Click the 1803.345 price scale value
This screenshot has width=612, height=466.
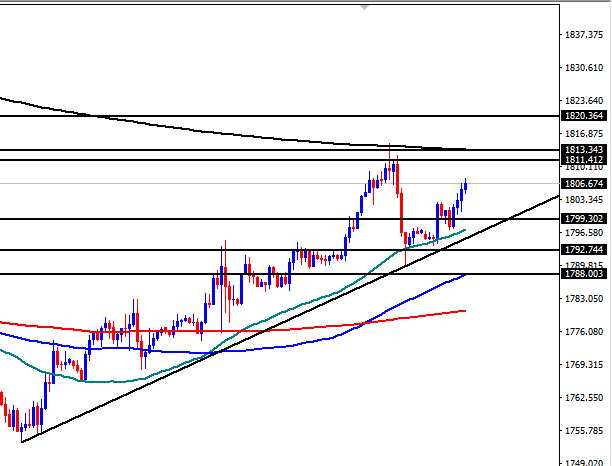click(584, 200)
